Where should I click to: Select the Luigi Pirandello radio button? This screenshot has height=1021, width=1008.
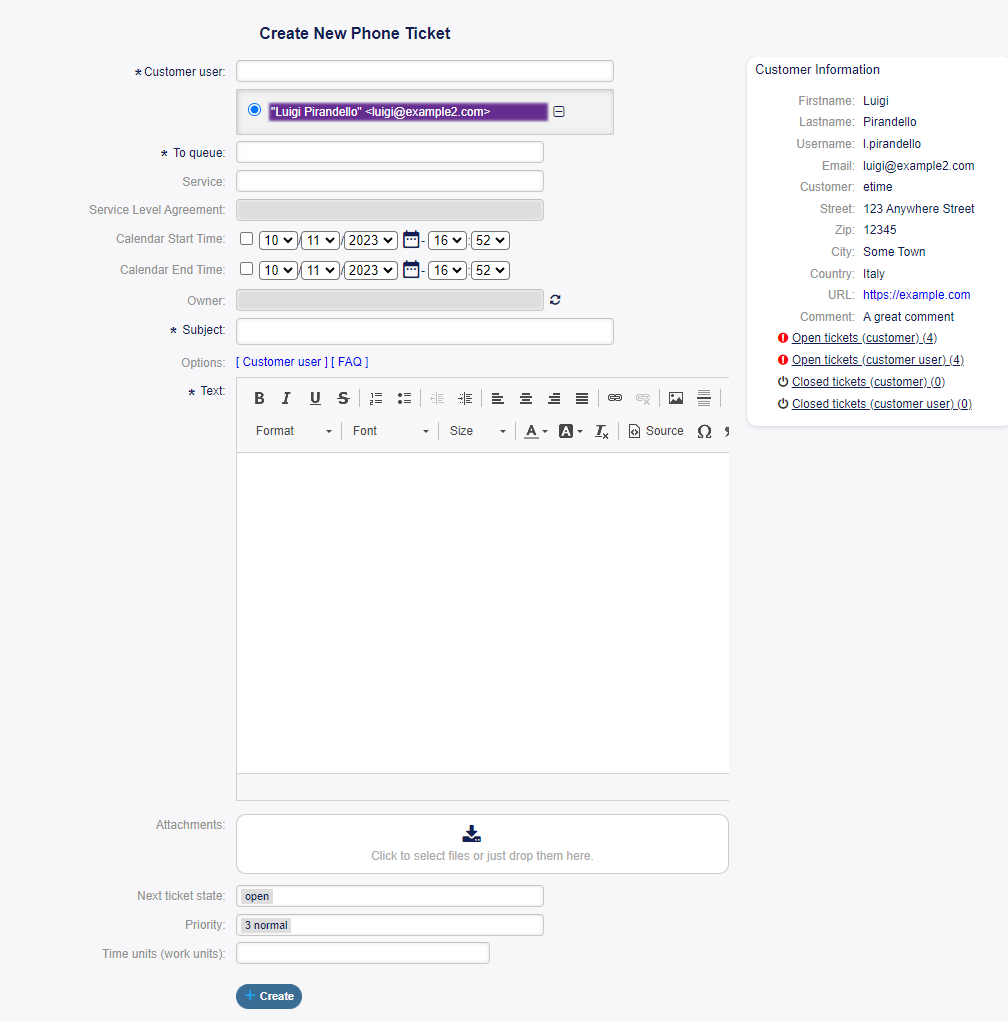click(255, 110)
